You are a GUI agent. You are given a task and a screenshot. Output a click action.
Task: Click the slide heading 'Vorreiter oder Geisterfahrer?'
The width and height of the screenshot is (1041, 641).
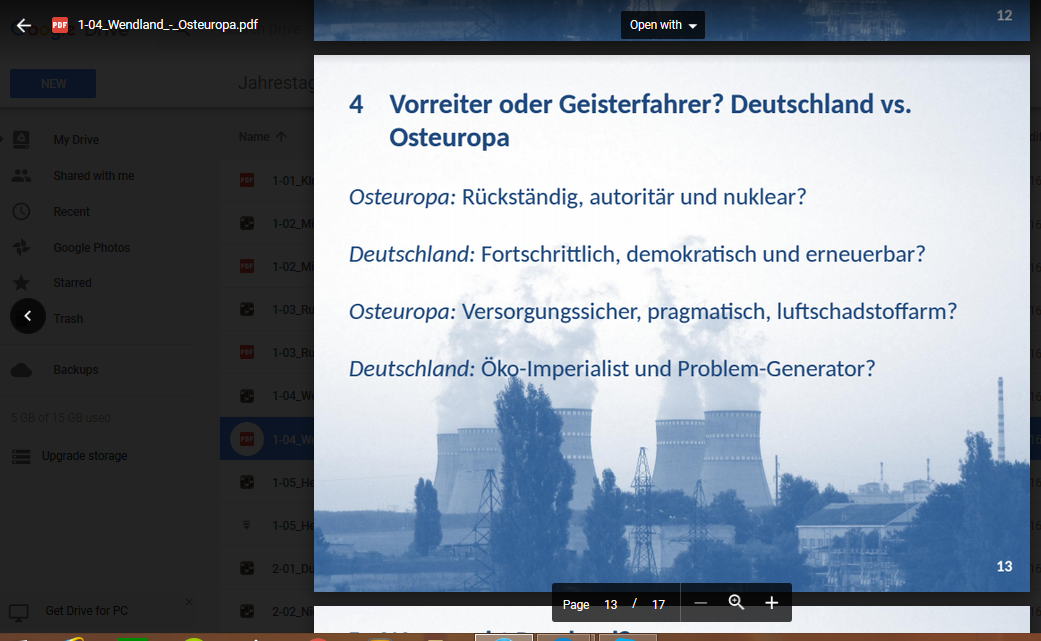coord(556,104)
